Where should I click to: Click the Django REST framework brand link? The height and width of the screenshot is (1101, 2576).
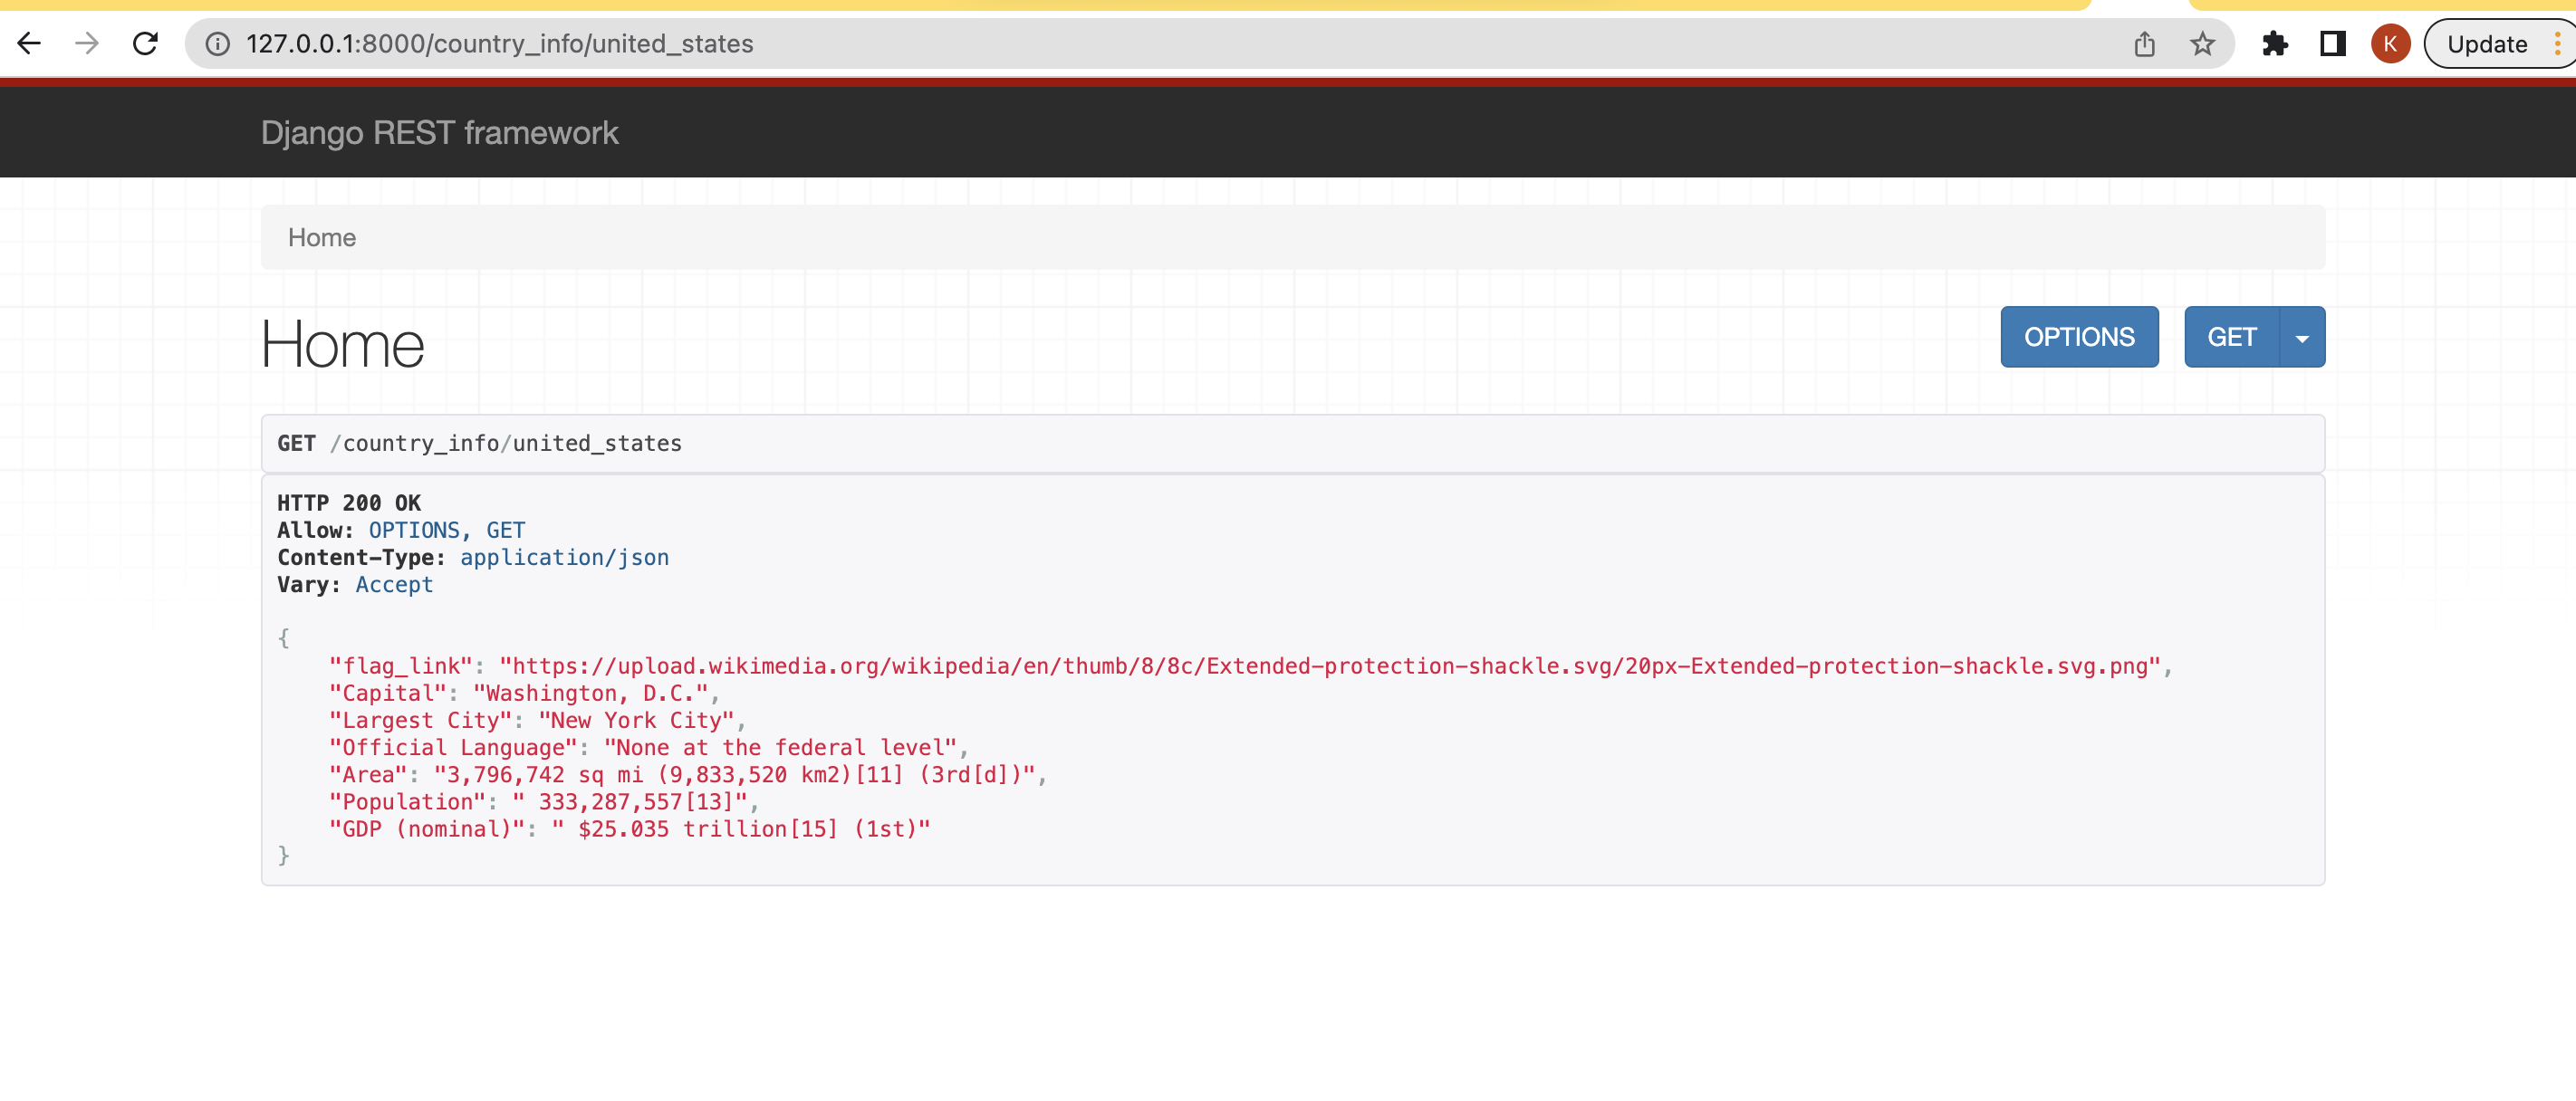(439, 133)
